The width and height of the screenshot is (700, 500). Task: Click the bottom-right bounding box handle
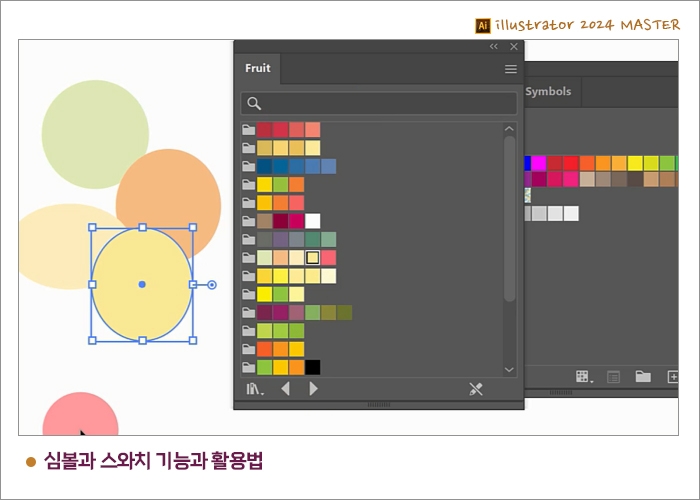[x=193, y=341]
